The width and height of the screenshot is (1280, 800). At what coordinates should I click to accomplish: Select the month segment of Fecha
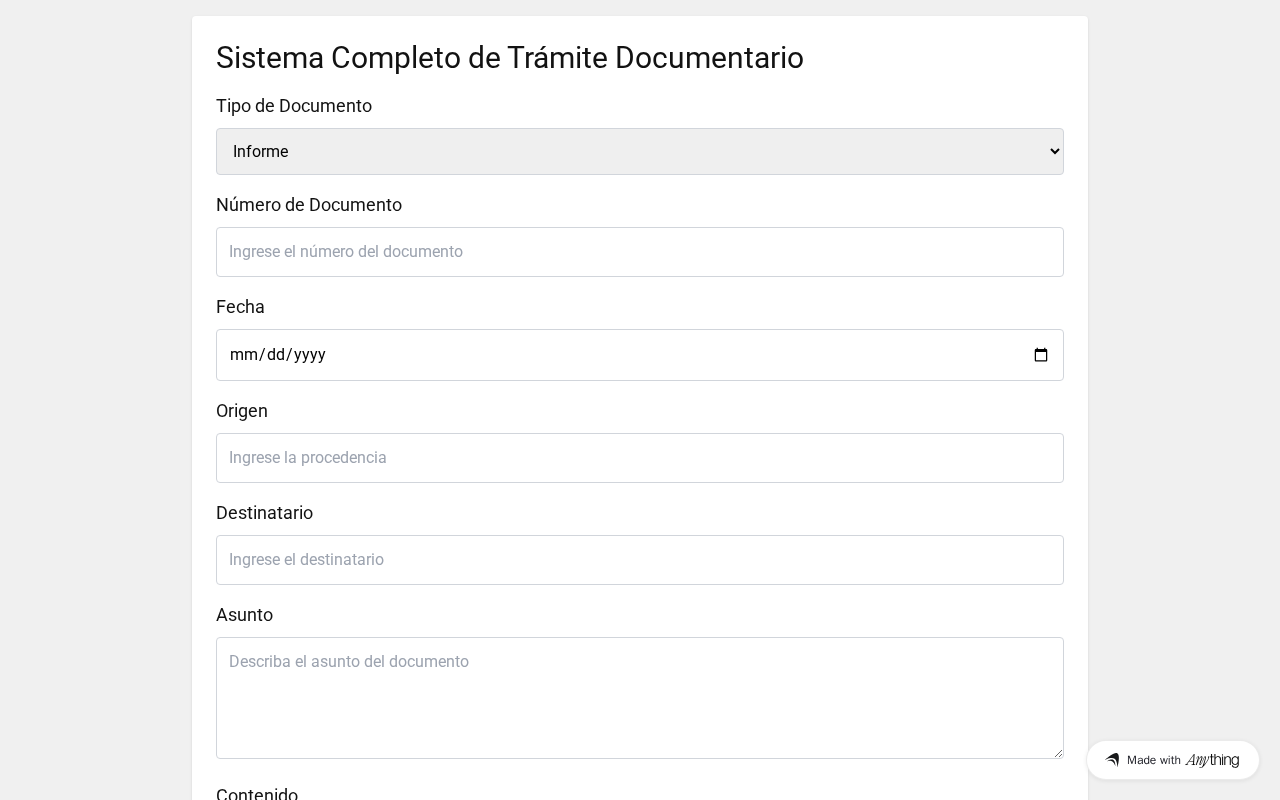click(243, 355)
